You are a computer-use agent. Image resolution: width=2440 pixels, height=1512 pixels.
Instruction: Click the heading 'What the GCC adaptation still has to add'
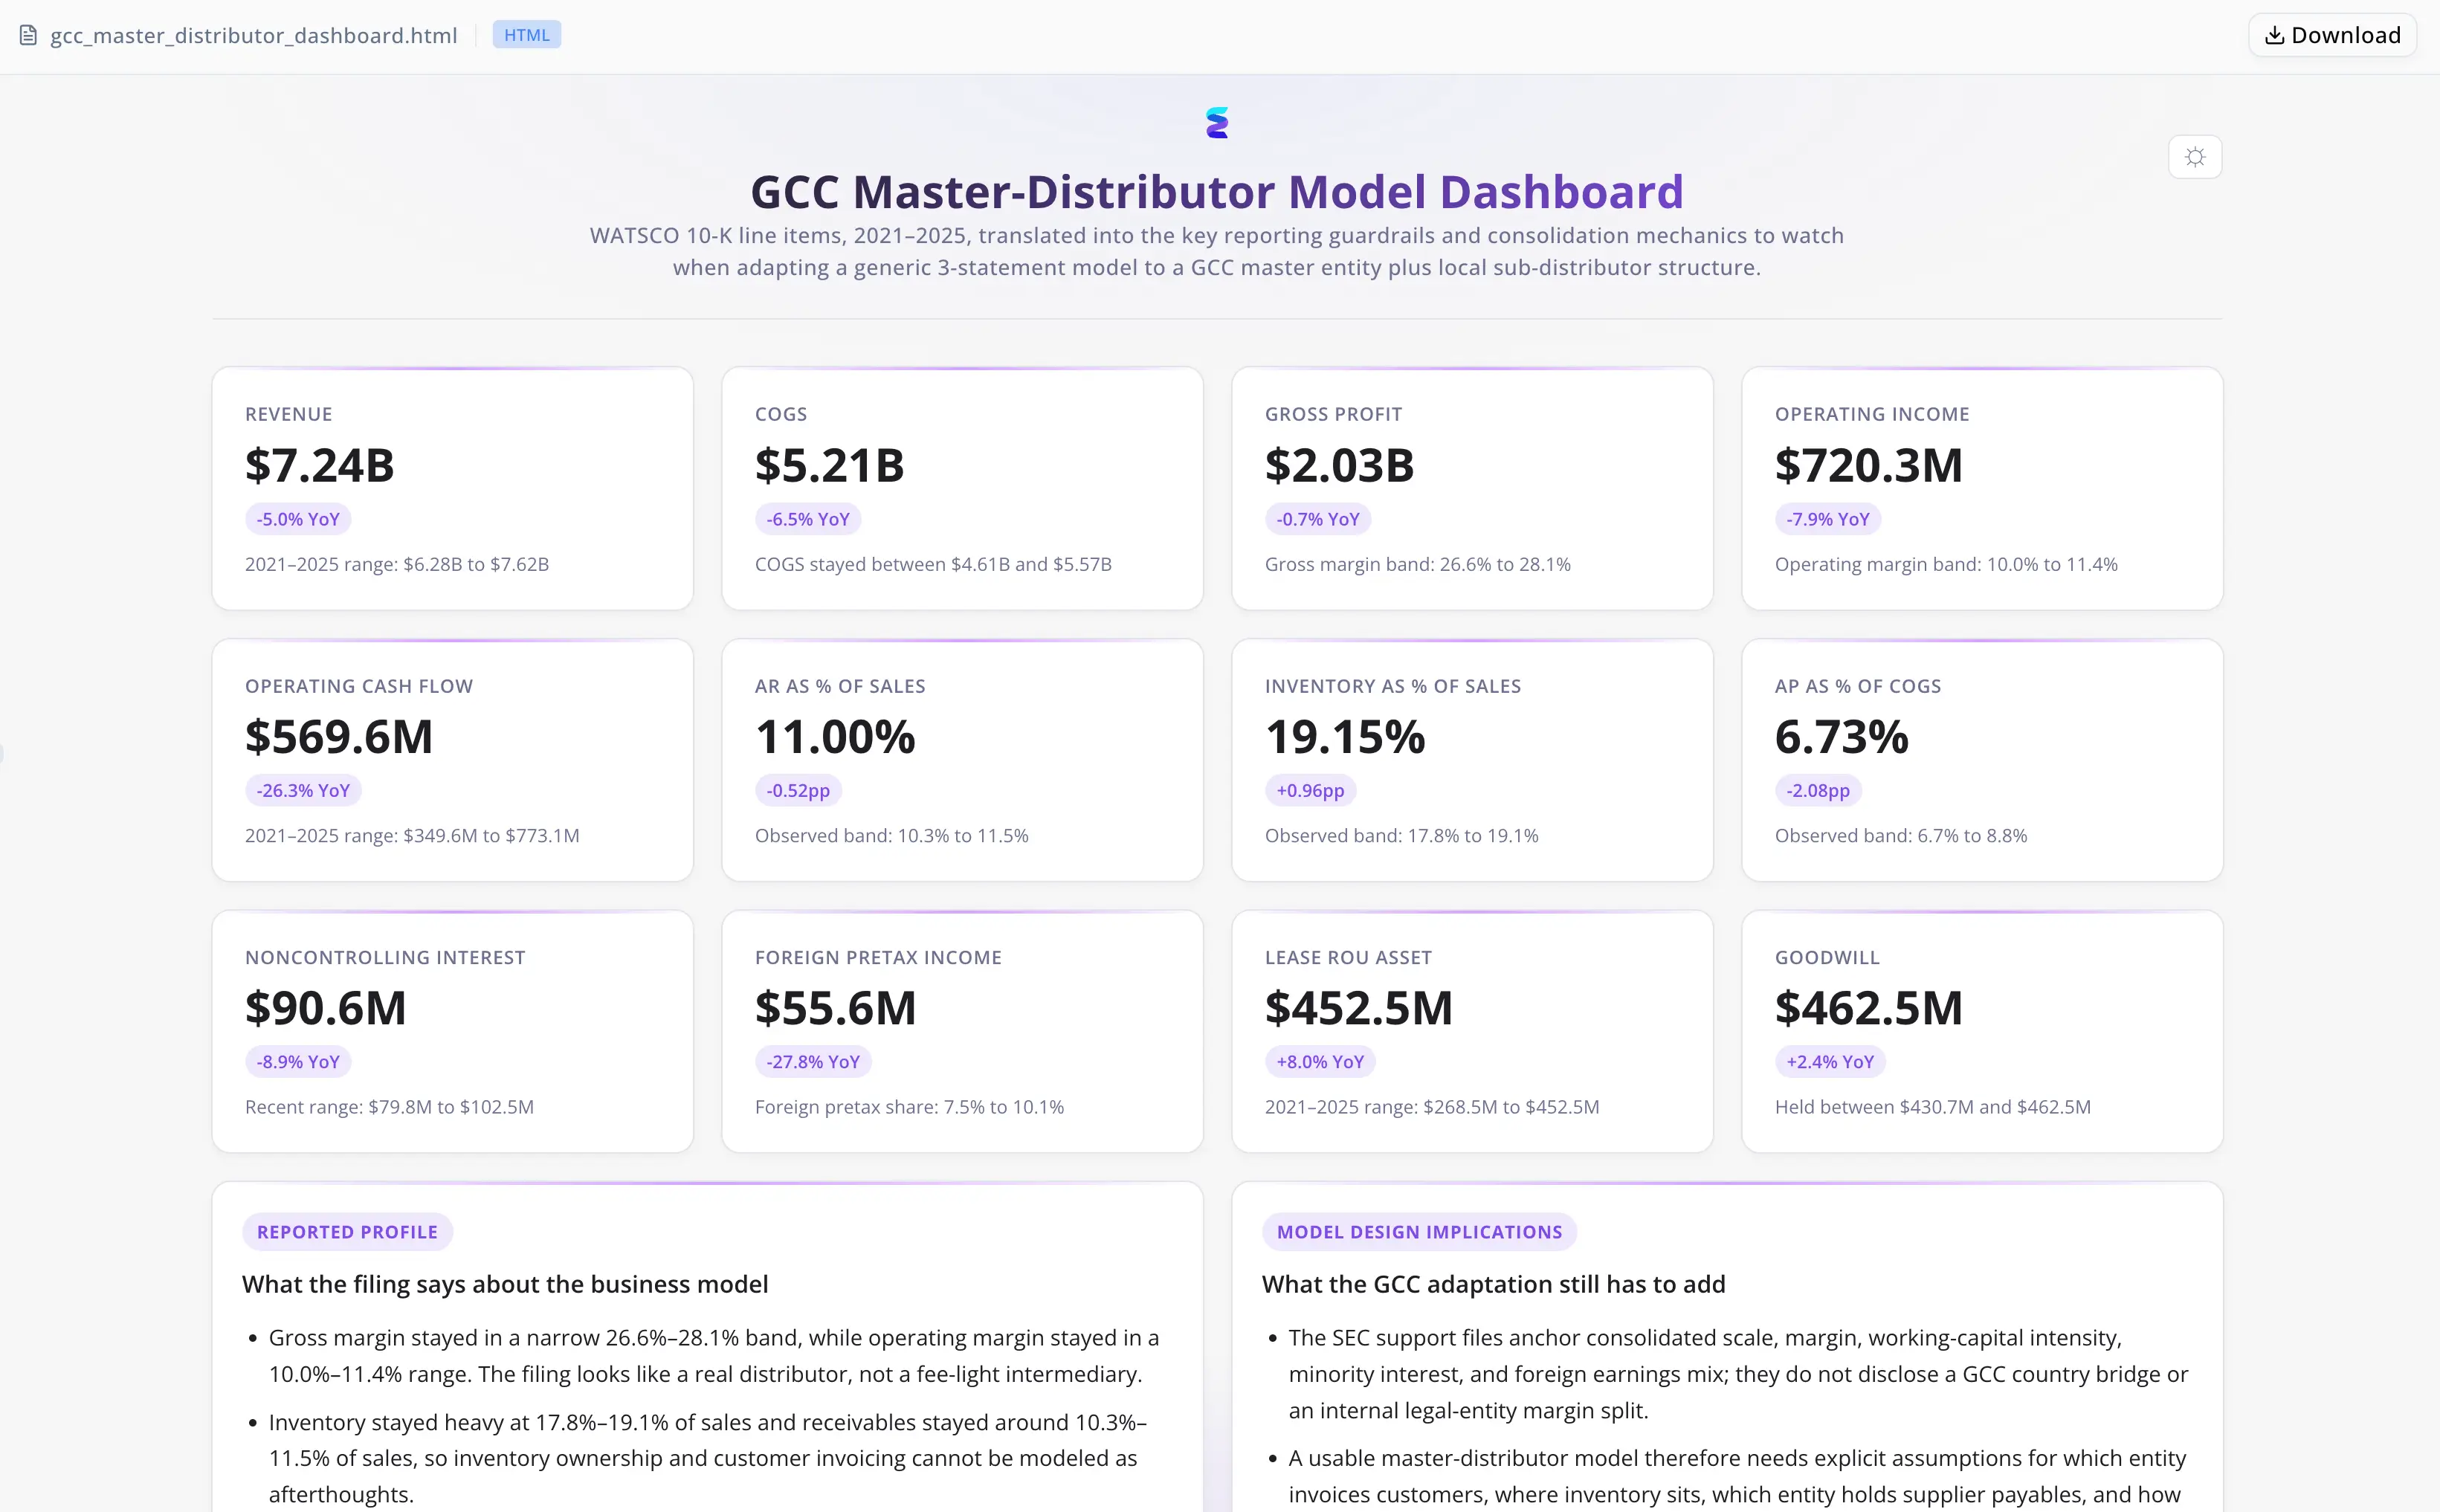(1494, 1284)
